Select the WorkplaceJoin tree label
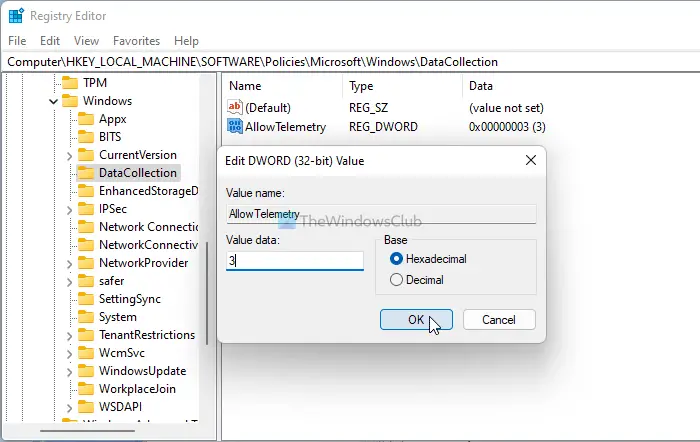 coord(137,389)
